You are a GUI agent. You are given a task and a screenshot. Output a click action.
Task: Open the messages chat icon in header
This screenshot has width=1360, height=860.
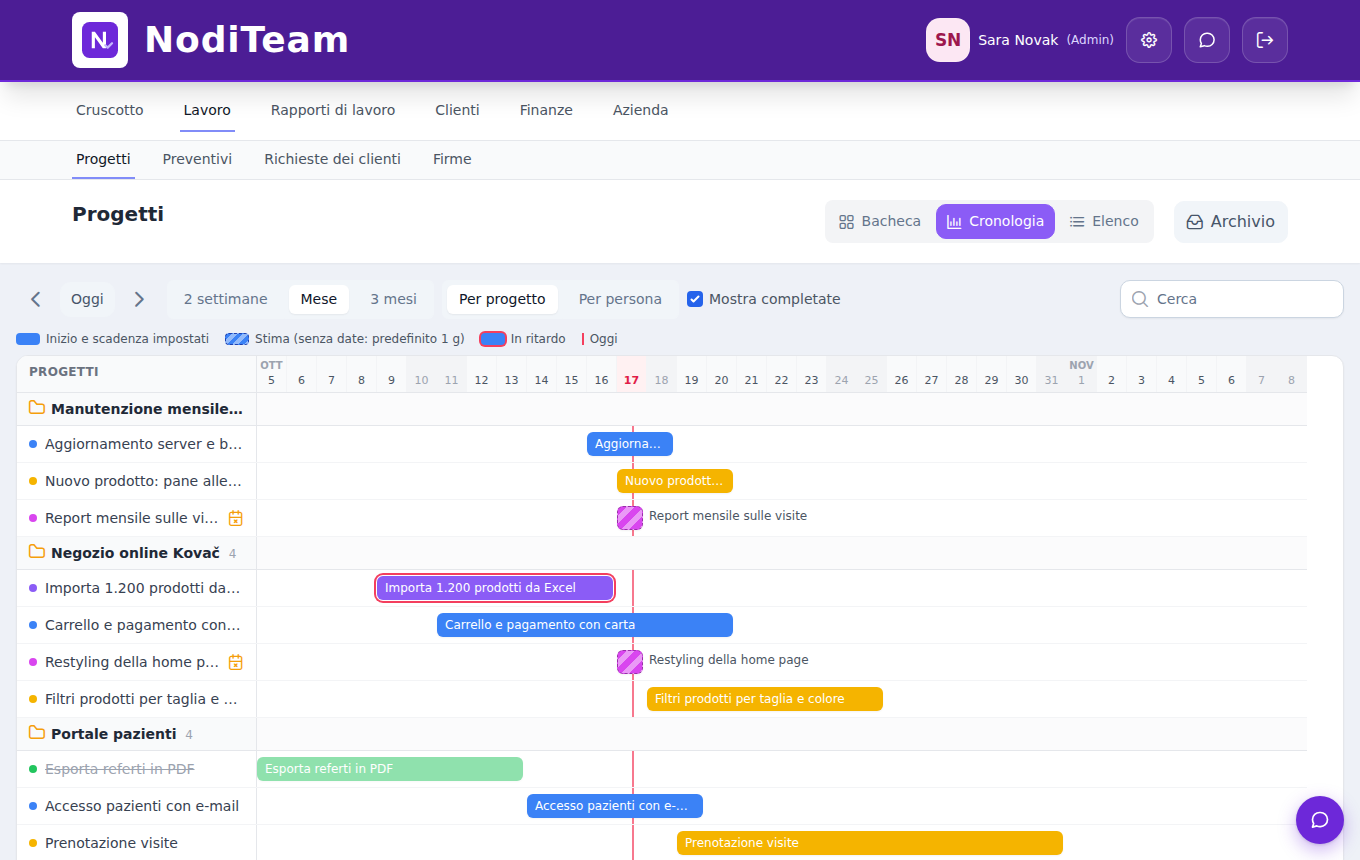1207,40
